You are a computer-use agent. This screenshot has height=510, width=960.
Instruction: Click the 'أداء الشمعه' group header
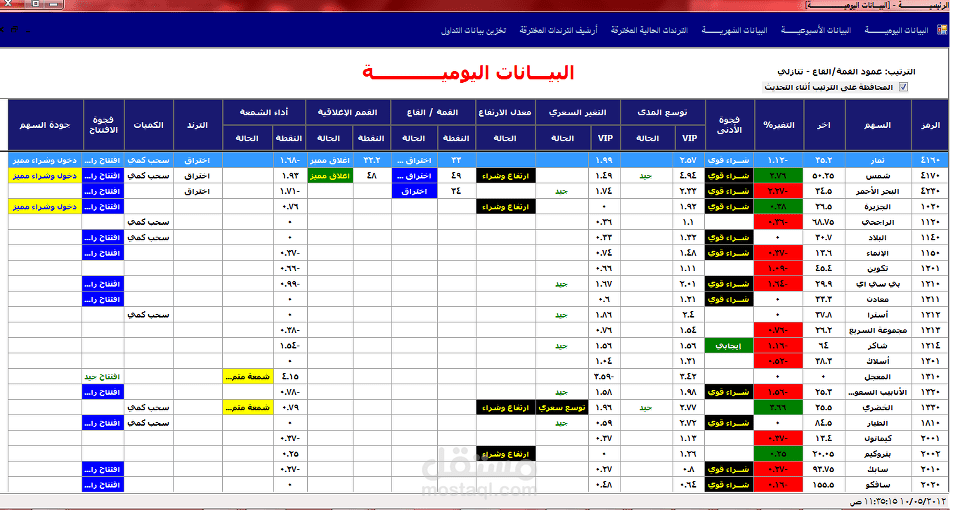point(264,113)
